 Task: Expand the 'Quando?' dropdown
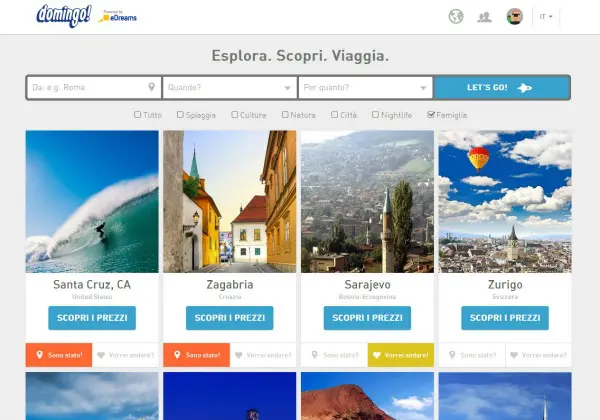click(x=230, y=88)
